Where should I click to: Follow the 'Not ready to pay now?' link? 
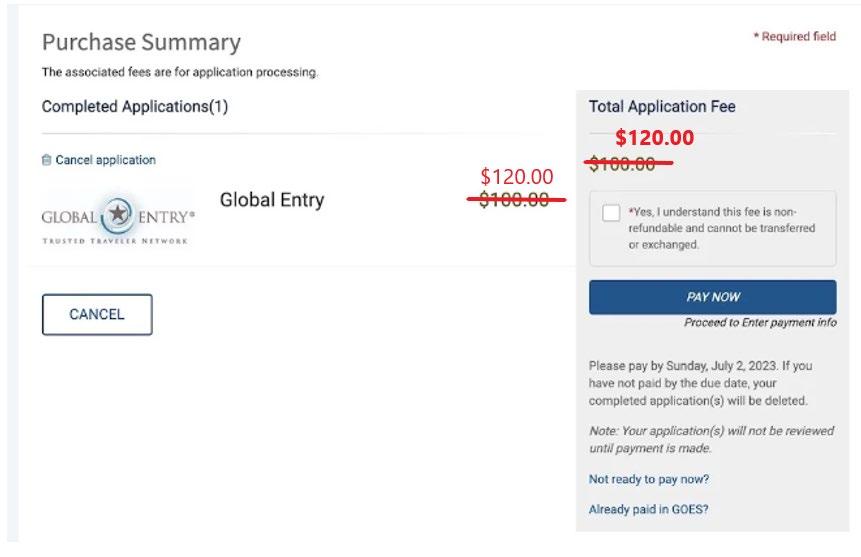tap(648, 479)
